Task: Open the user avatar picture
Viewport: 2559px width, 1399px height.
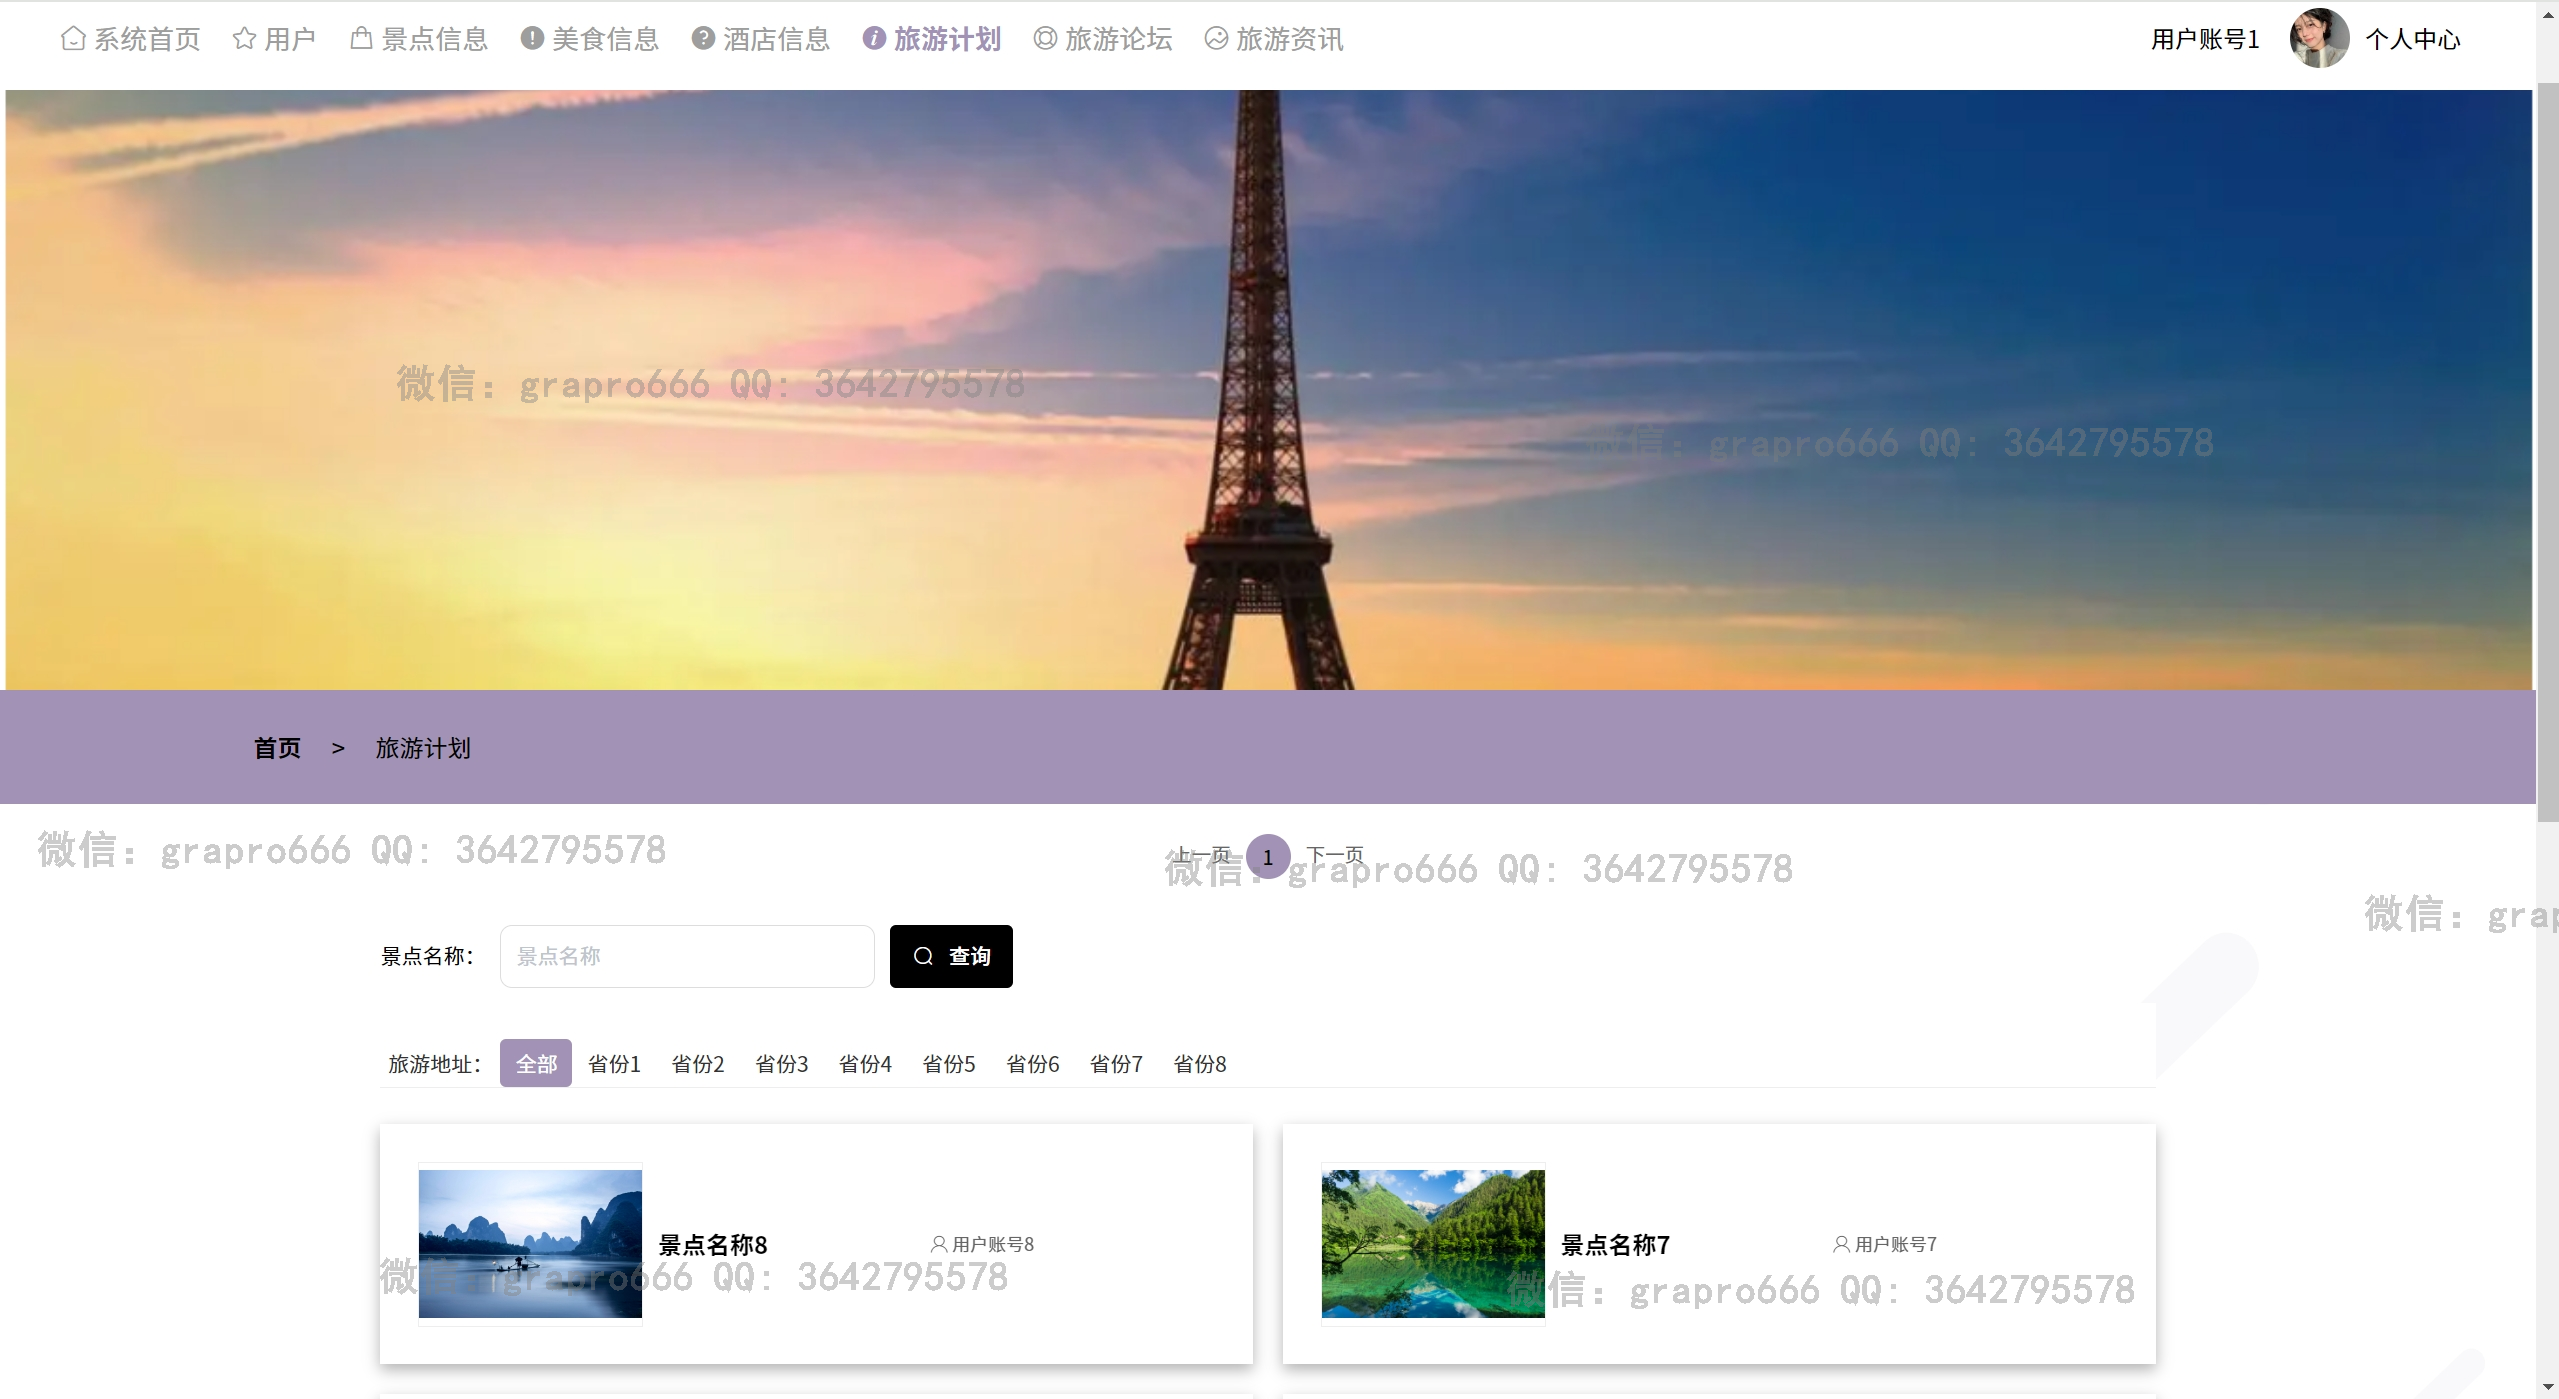Action: pos(2318,39)
